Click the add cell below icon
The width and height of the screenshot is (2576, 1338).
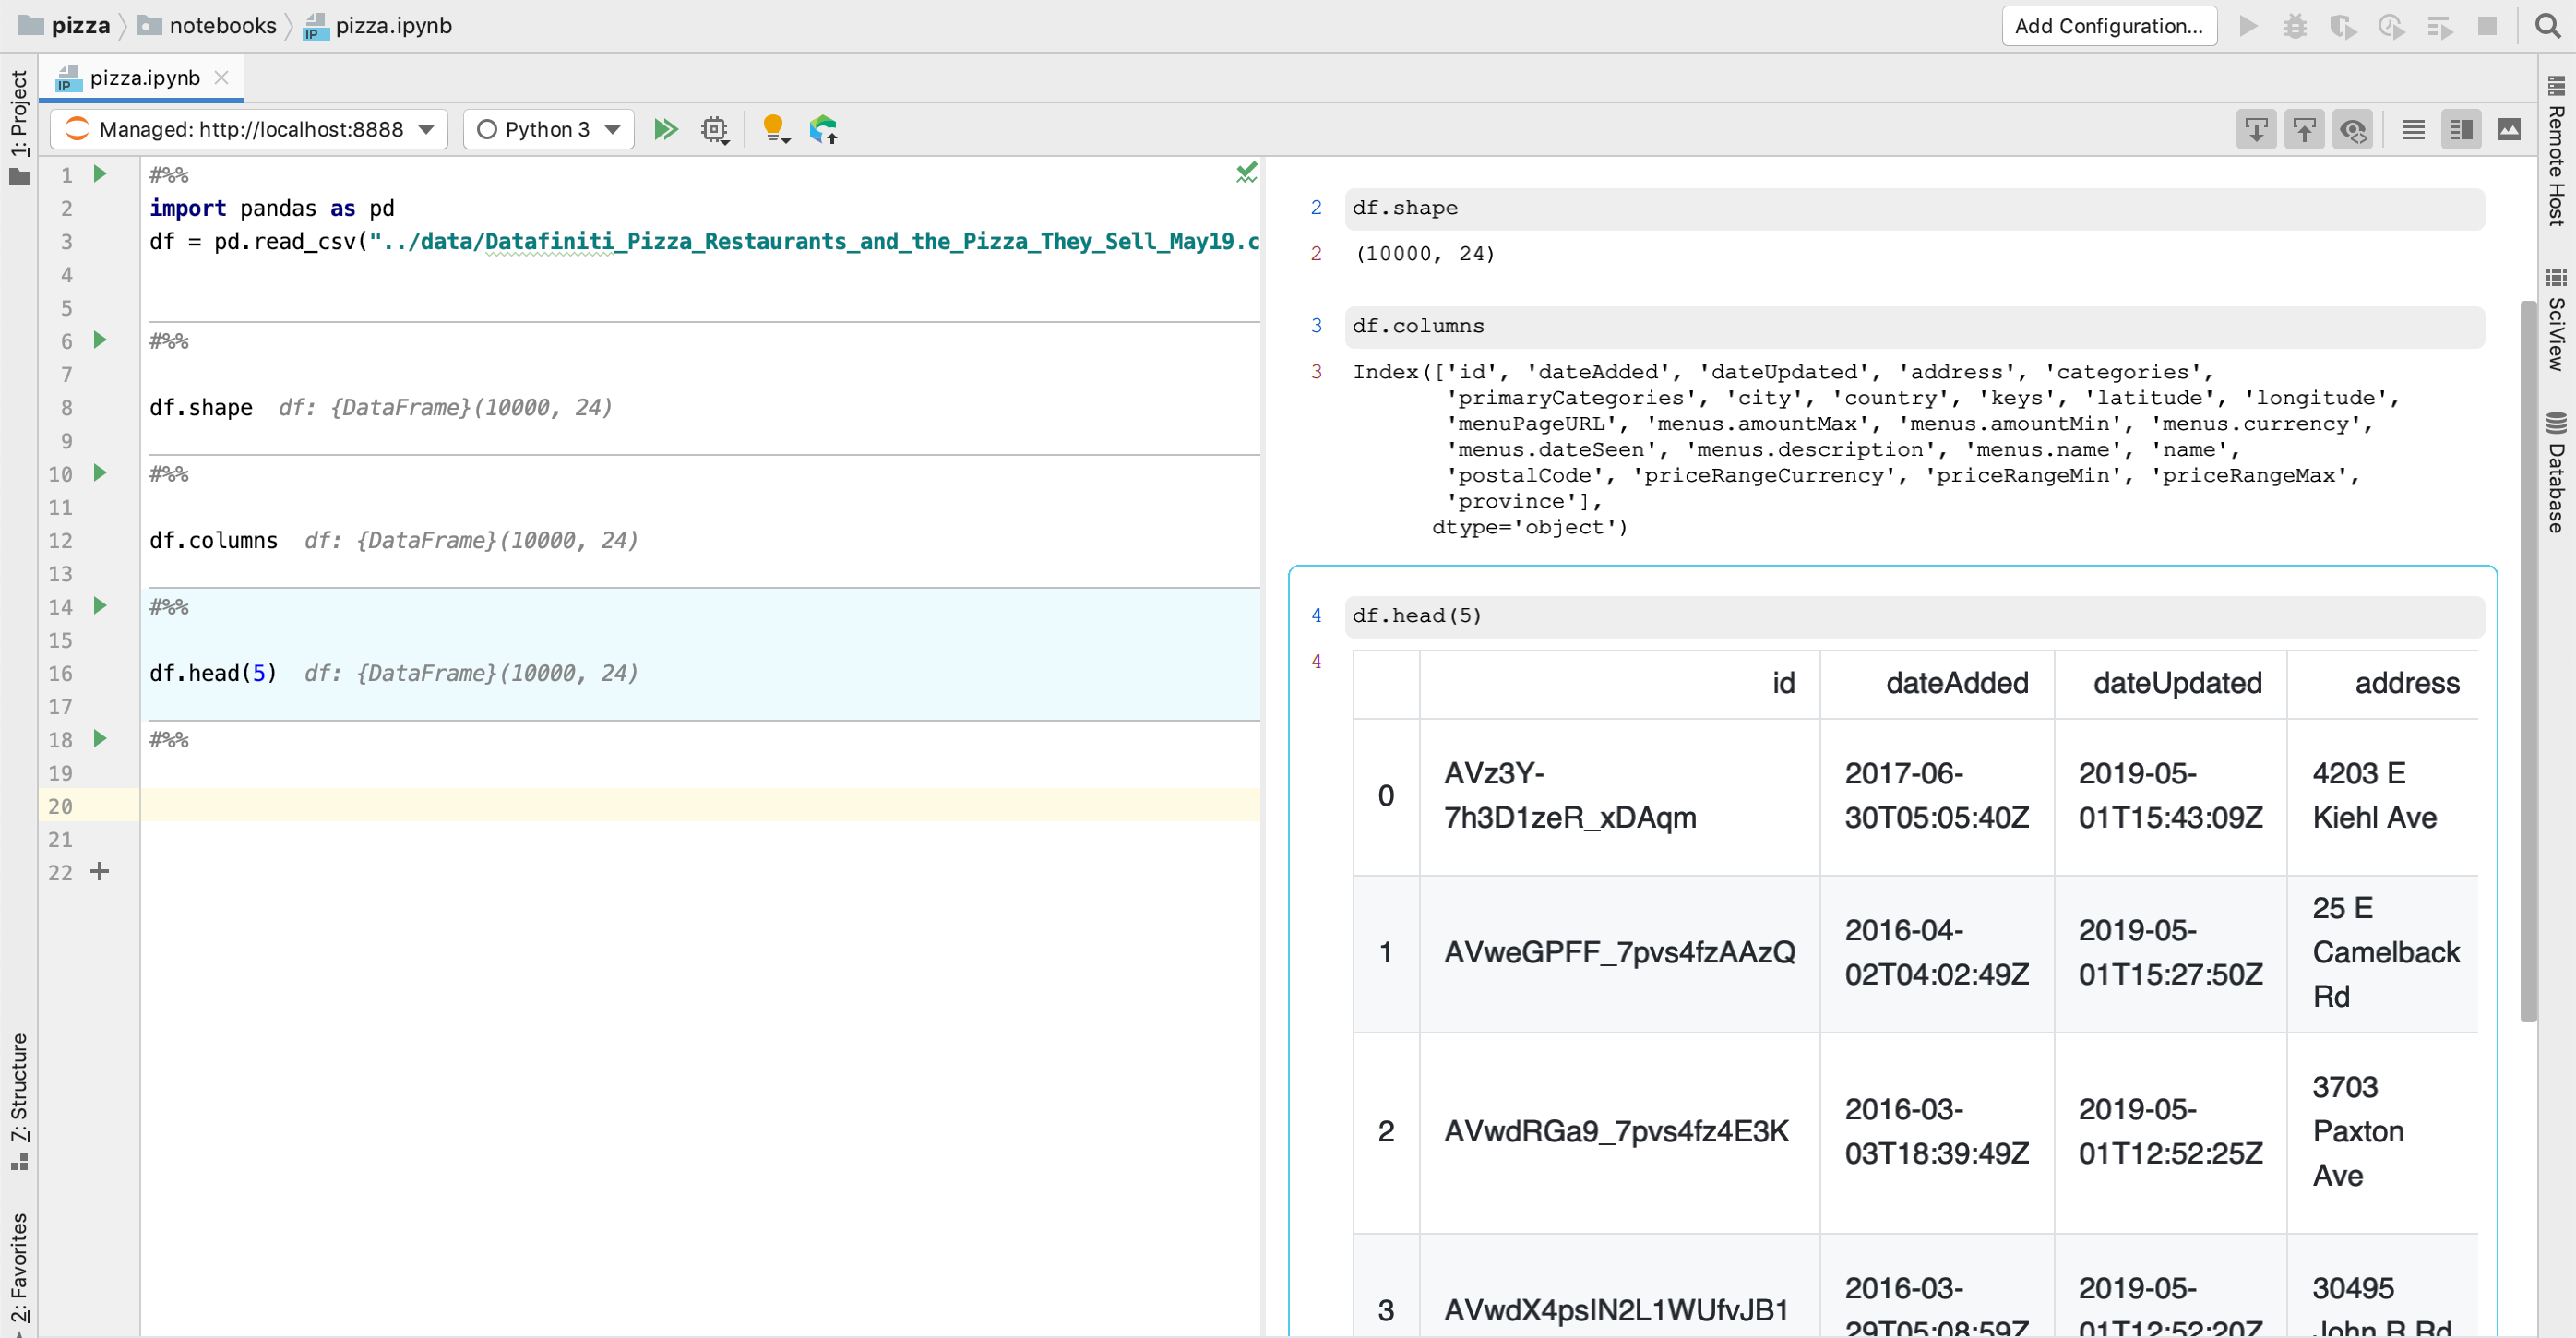2260,129
